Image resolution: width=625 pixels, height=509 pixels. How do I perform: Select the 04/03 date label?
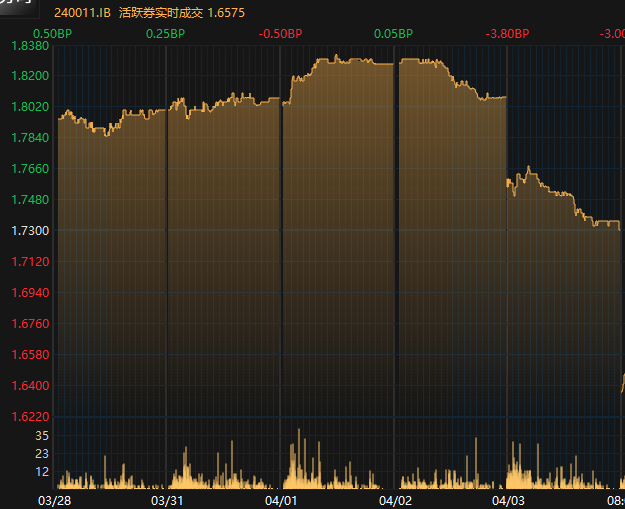pyautogui.click(x=508, y=501)
